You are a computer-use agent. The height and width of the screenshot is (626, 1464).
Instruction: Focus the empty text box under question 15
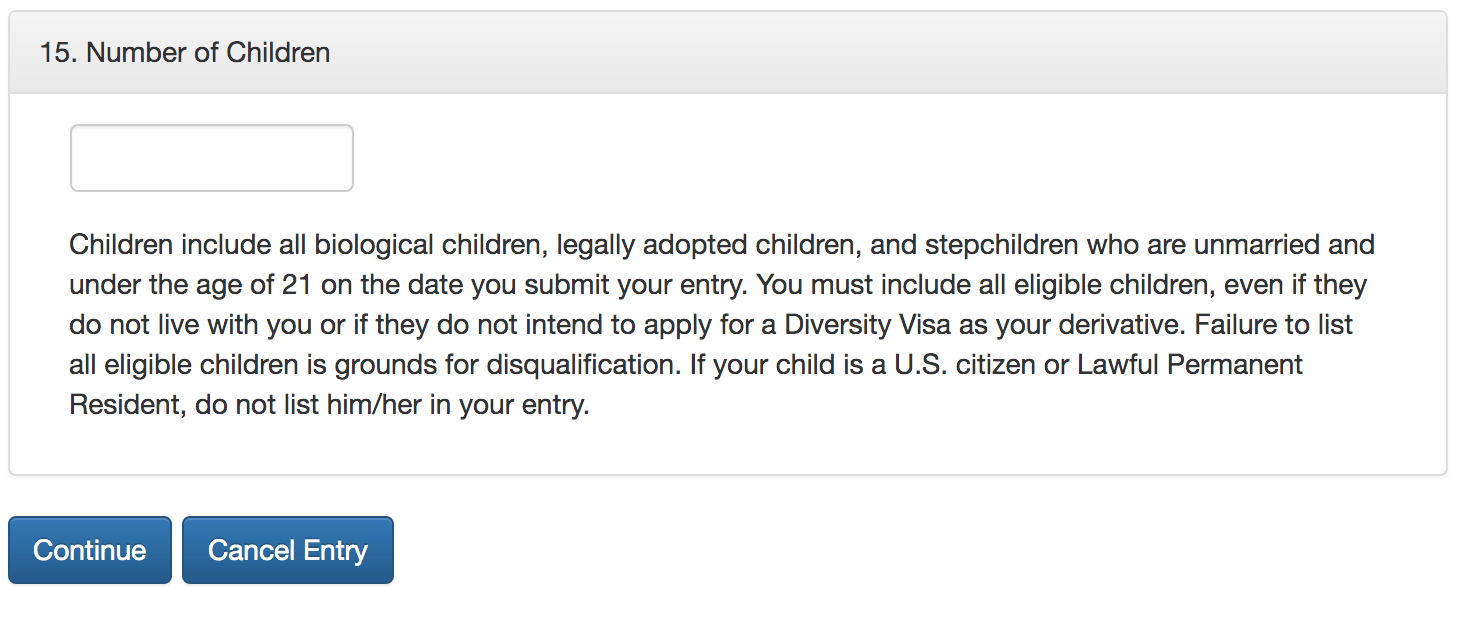212,158
